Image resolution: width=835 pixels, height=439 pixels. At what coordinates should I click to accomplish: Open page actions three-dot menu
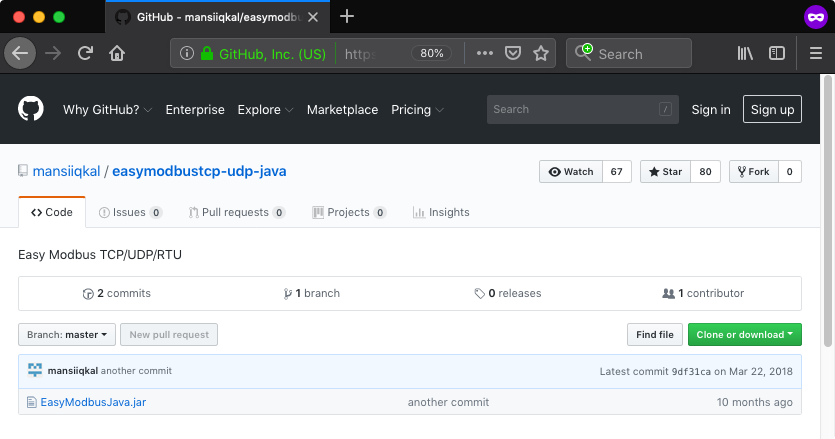485,53
